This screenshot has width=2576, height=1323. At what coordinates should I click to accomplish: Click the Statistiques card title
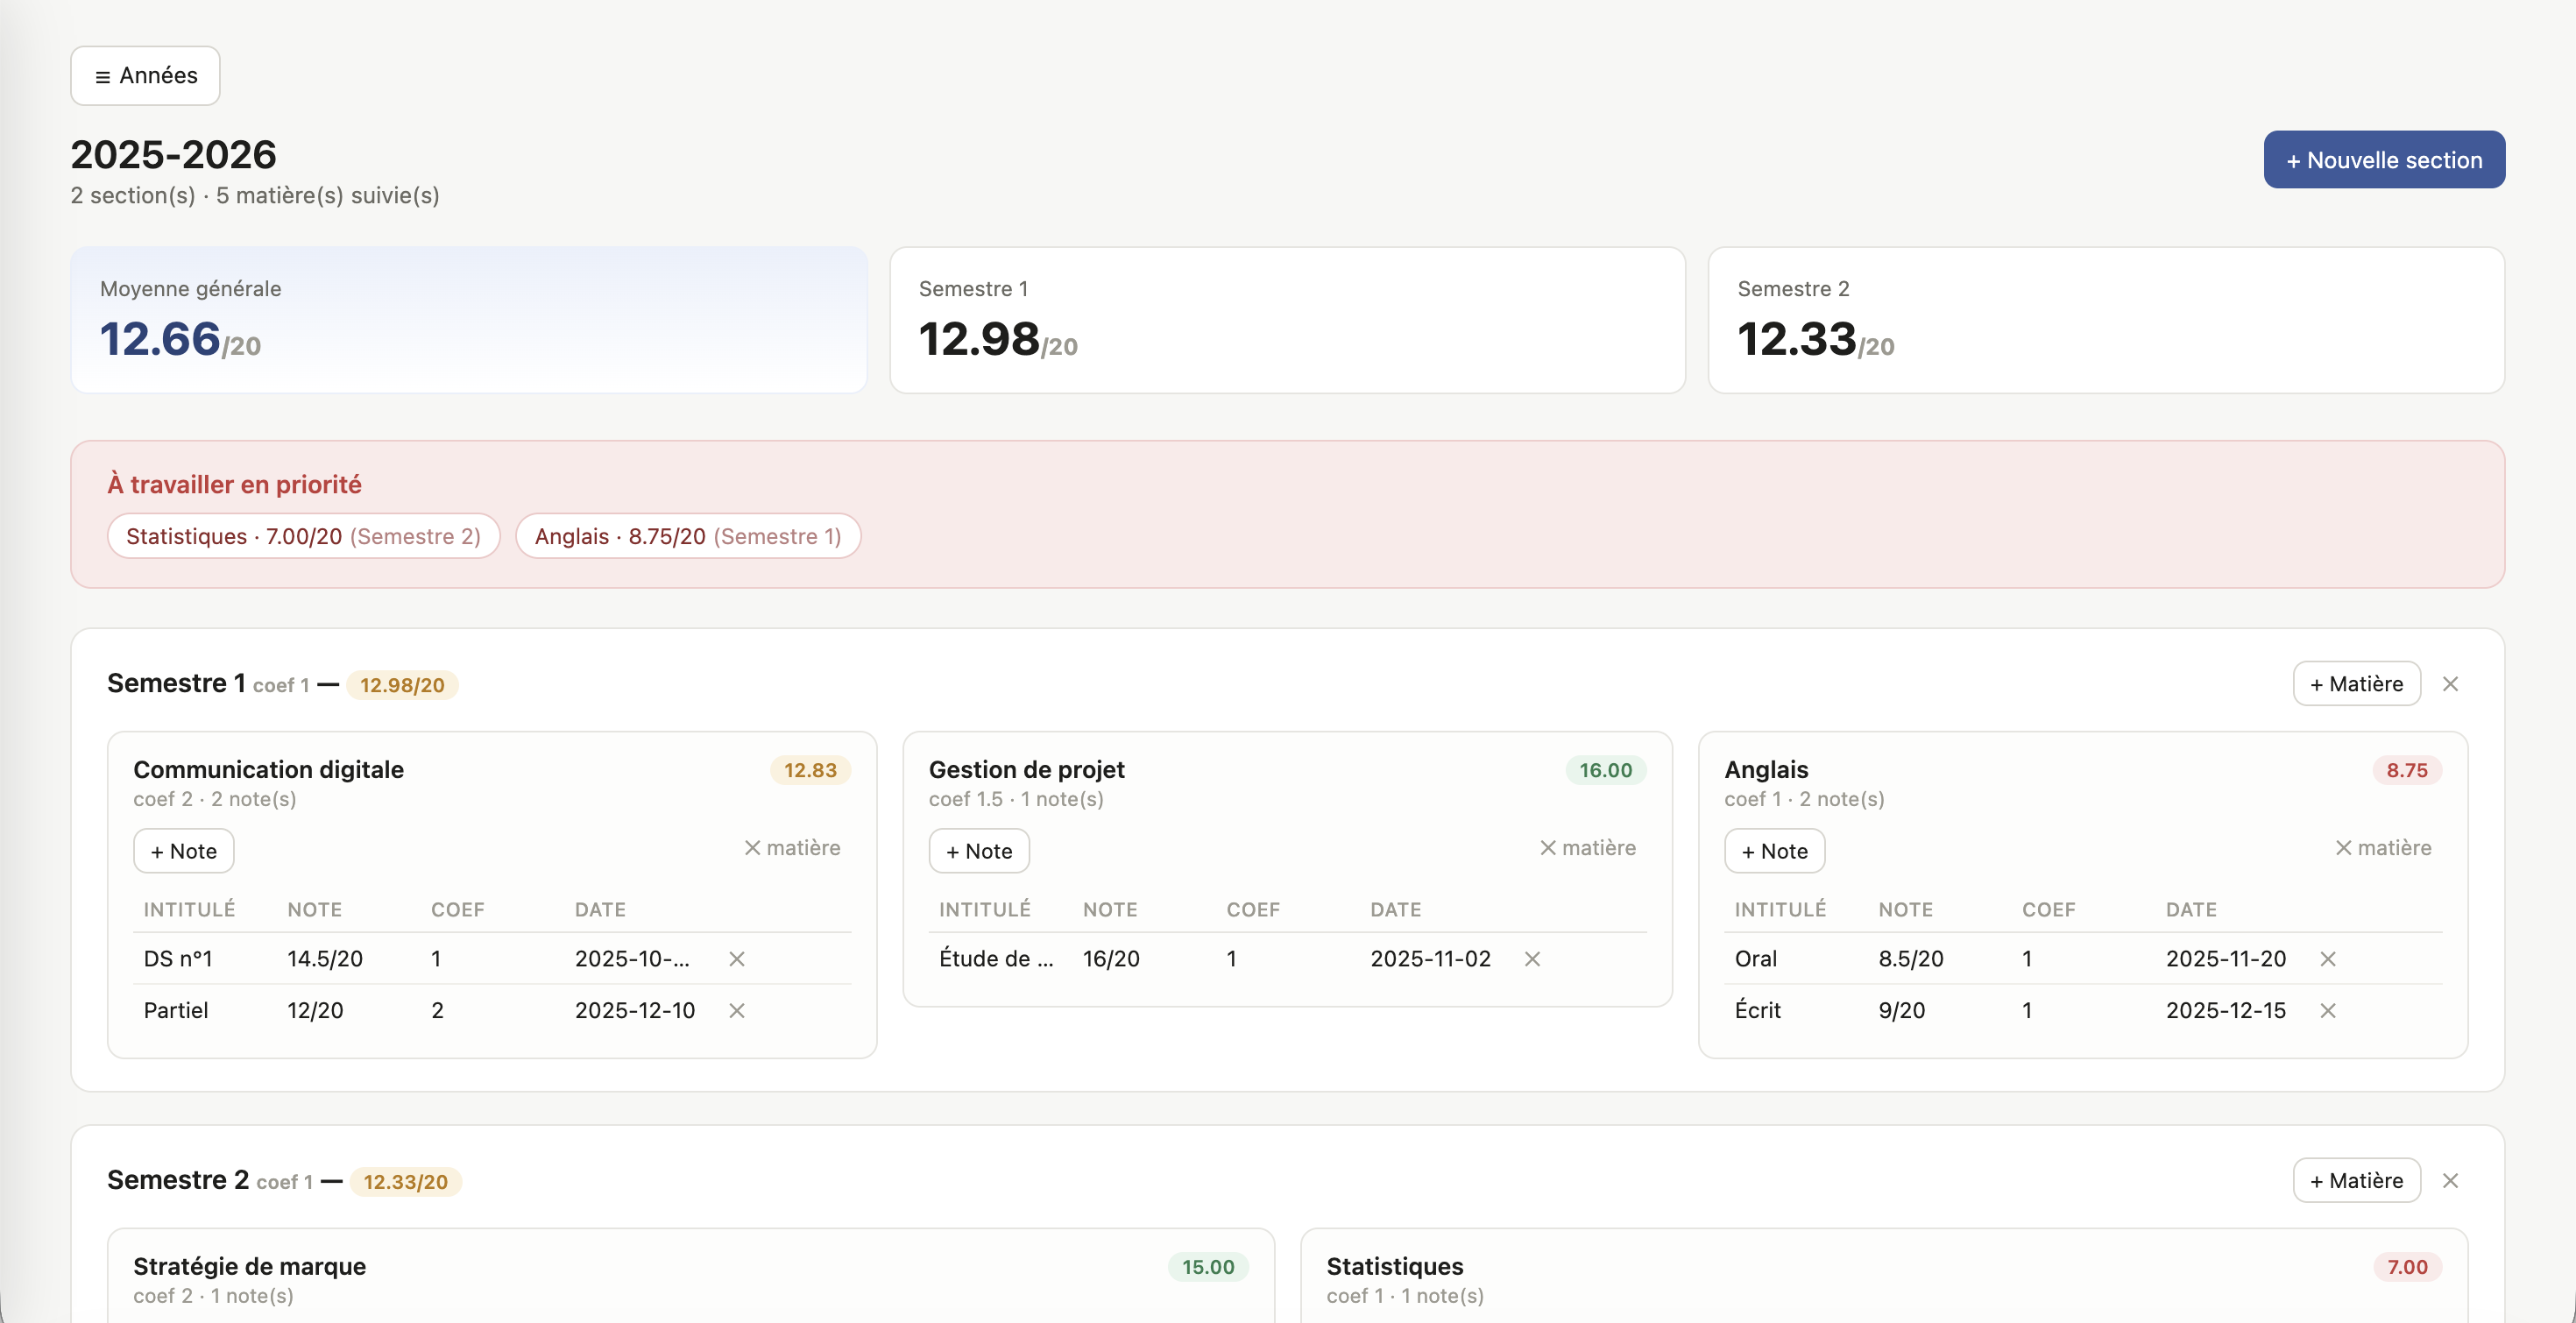1395,1267
